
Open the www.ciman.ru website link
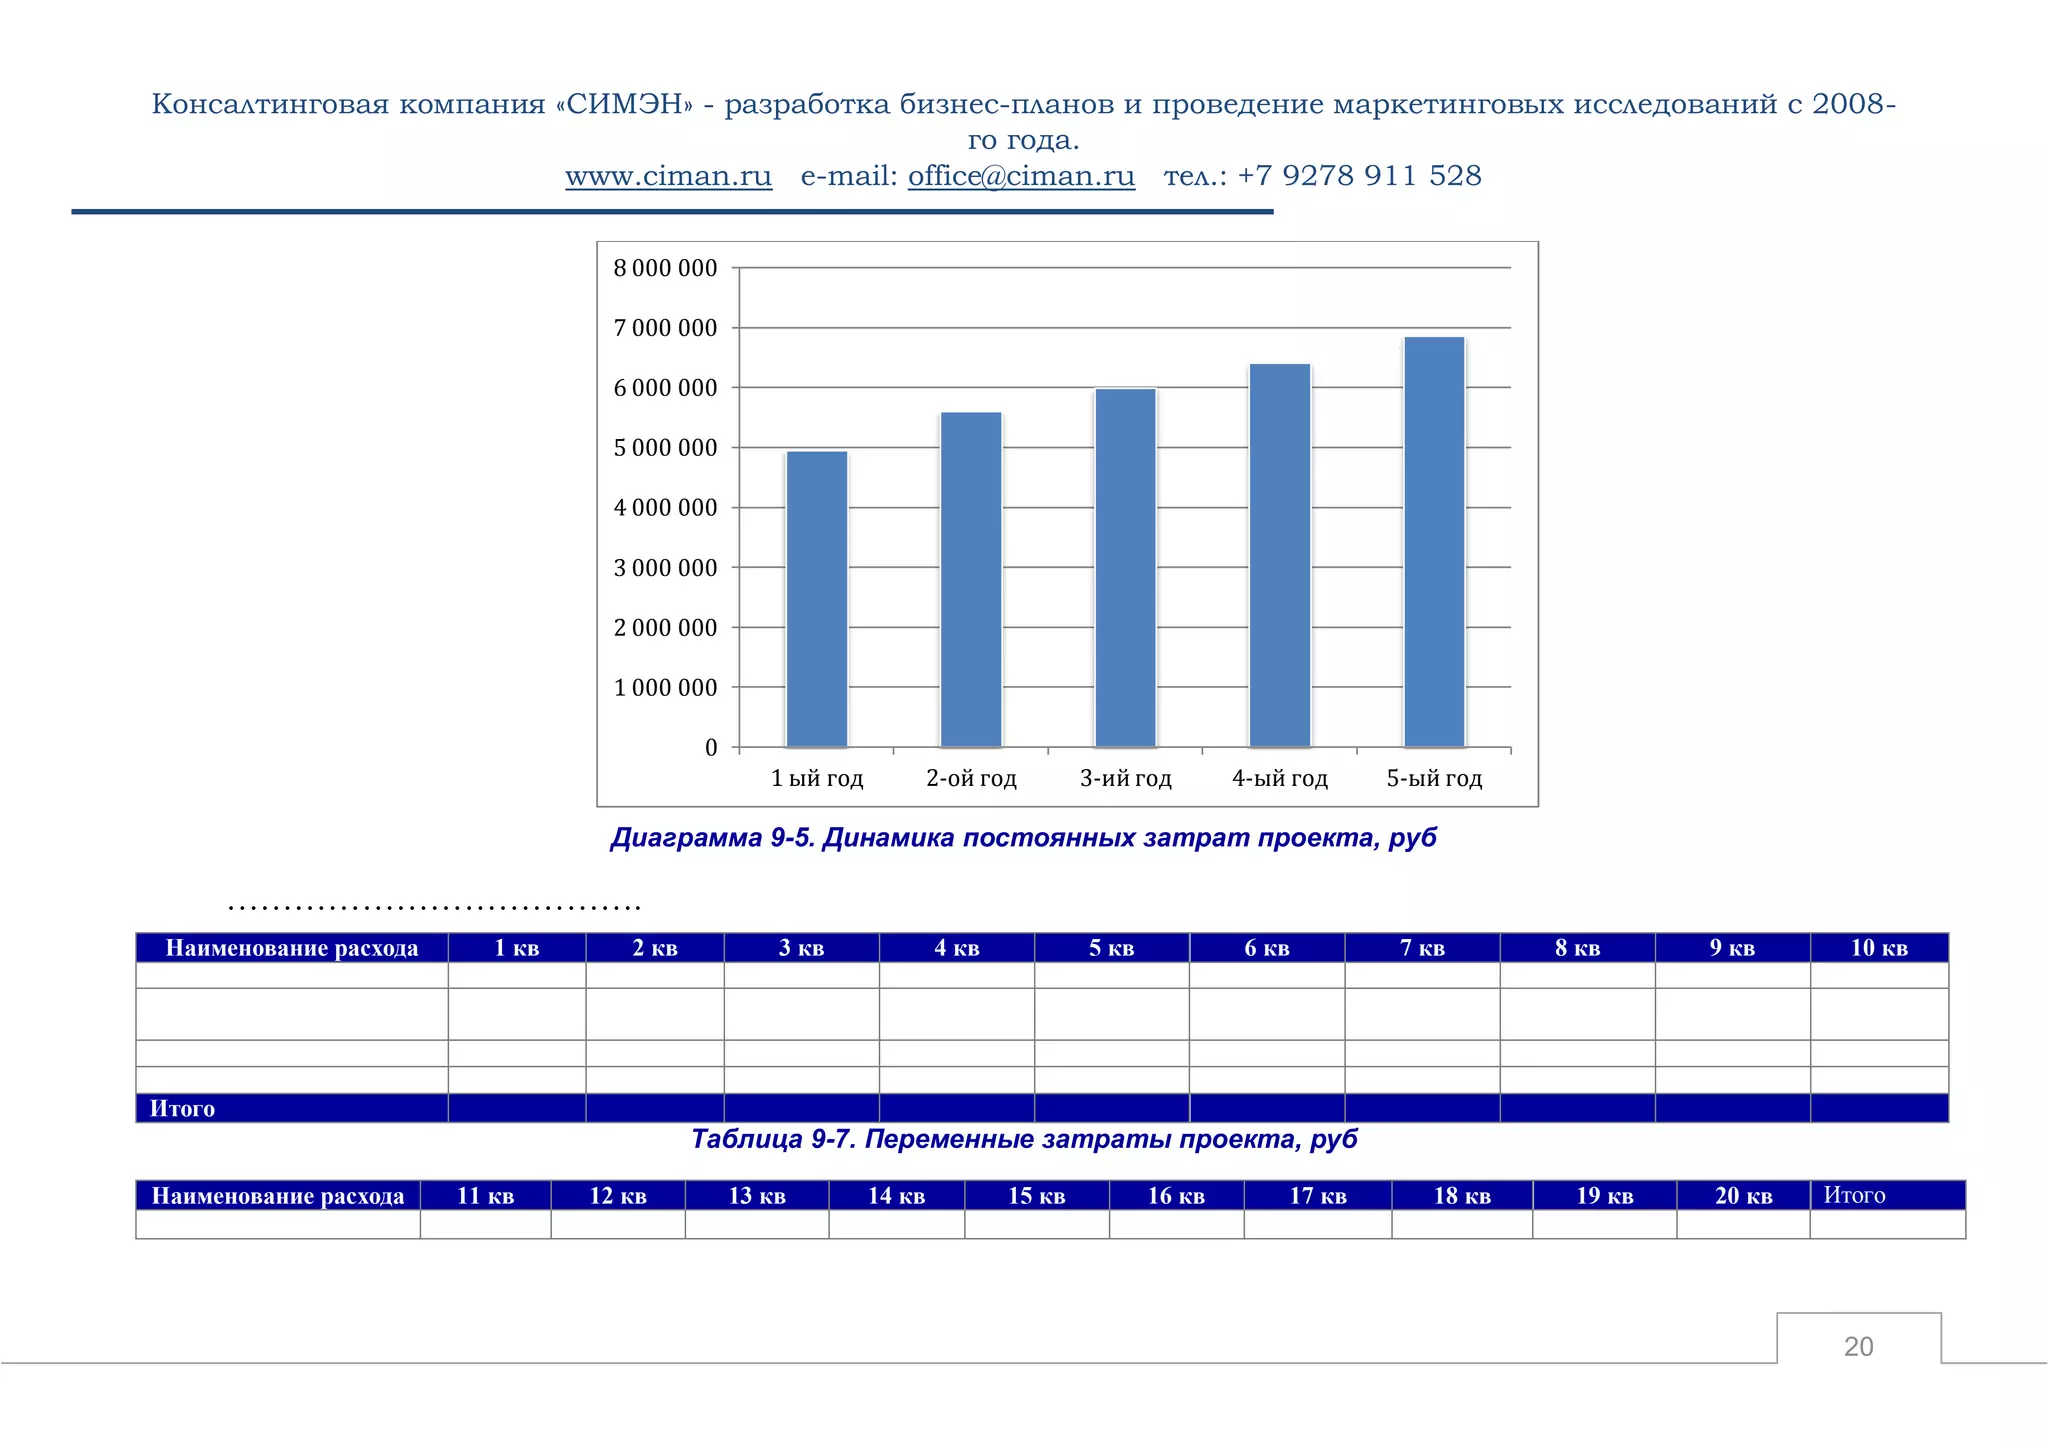(x=668, y=176)
